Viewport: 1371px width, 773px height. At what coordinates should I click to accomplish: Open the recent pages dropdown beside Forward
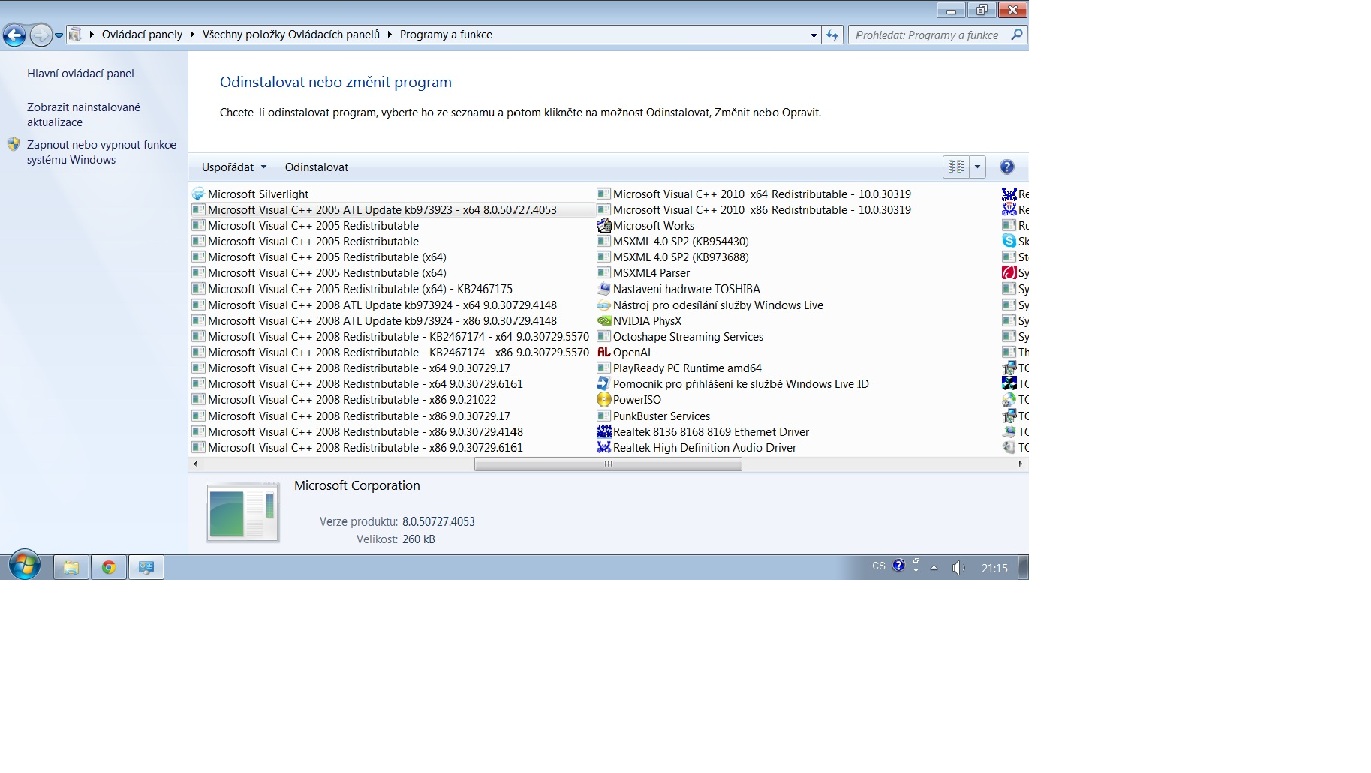59,35
